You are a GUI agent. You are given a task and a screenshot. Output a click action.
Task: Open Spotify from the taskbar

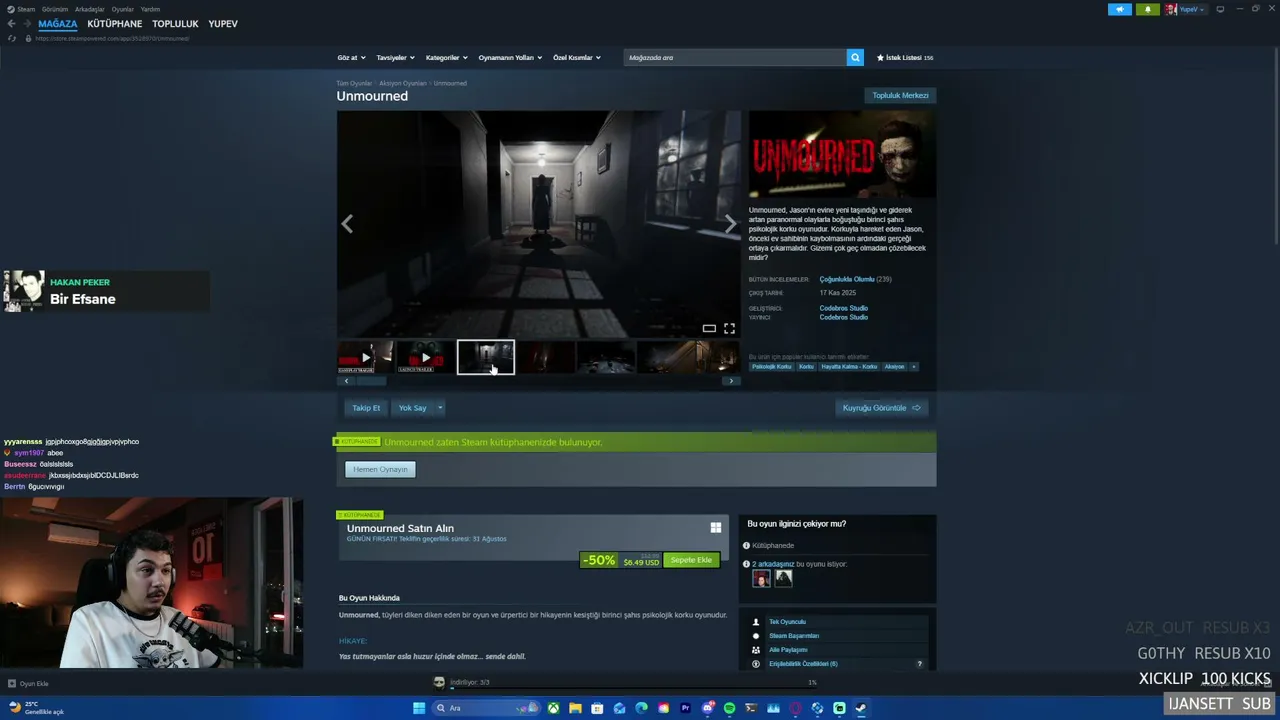click(729, 708)
